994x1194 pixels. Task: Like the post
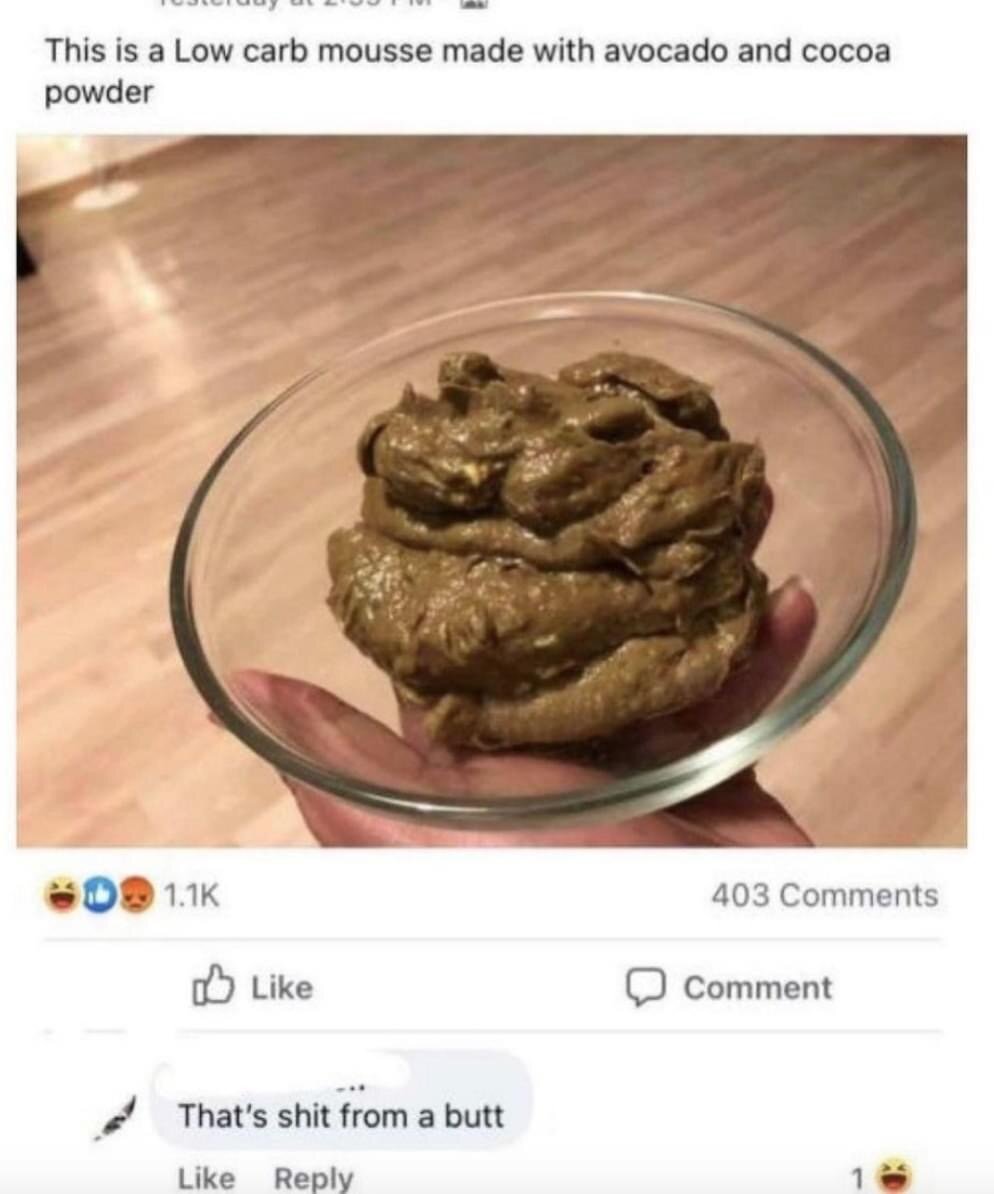[253, 987]
